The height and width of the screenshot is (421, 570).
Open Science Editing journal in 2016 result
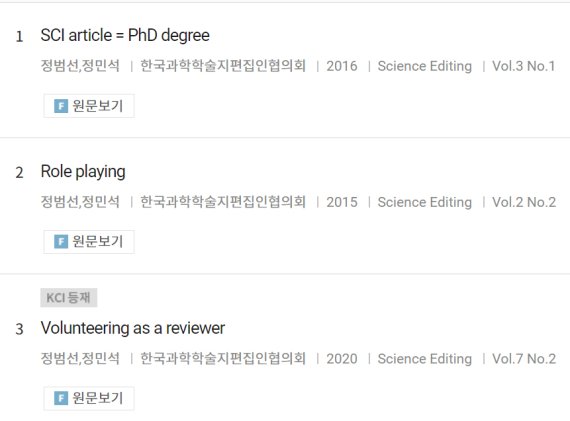425,66
